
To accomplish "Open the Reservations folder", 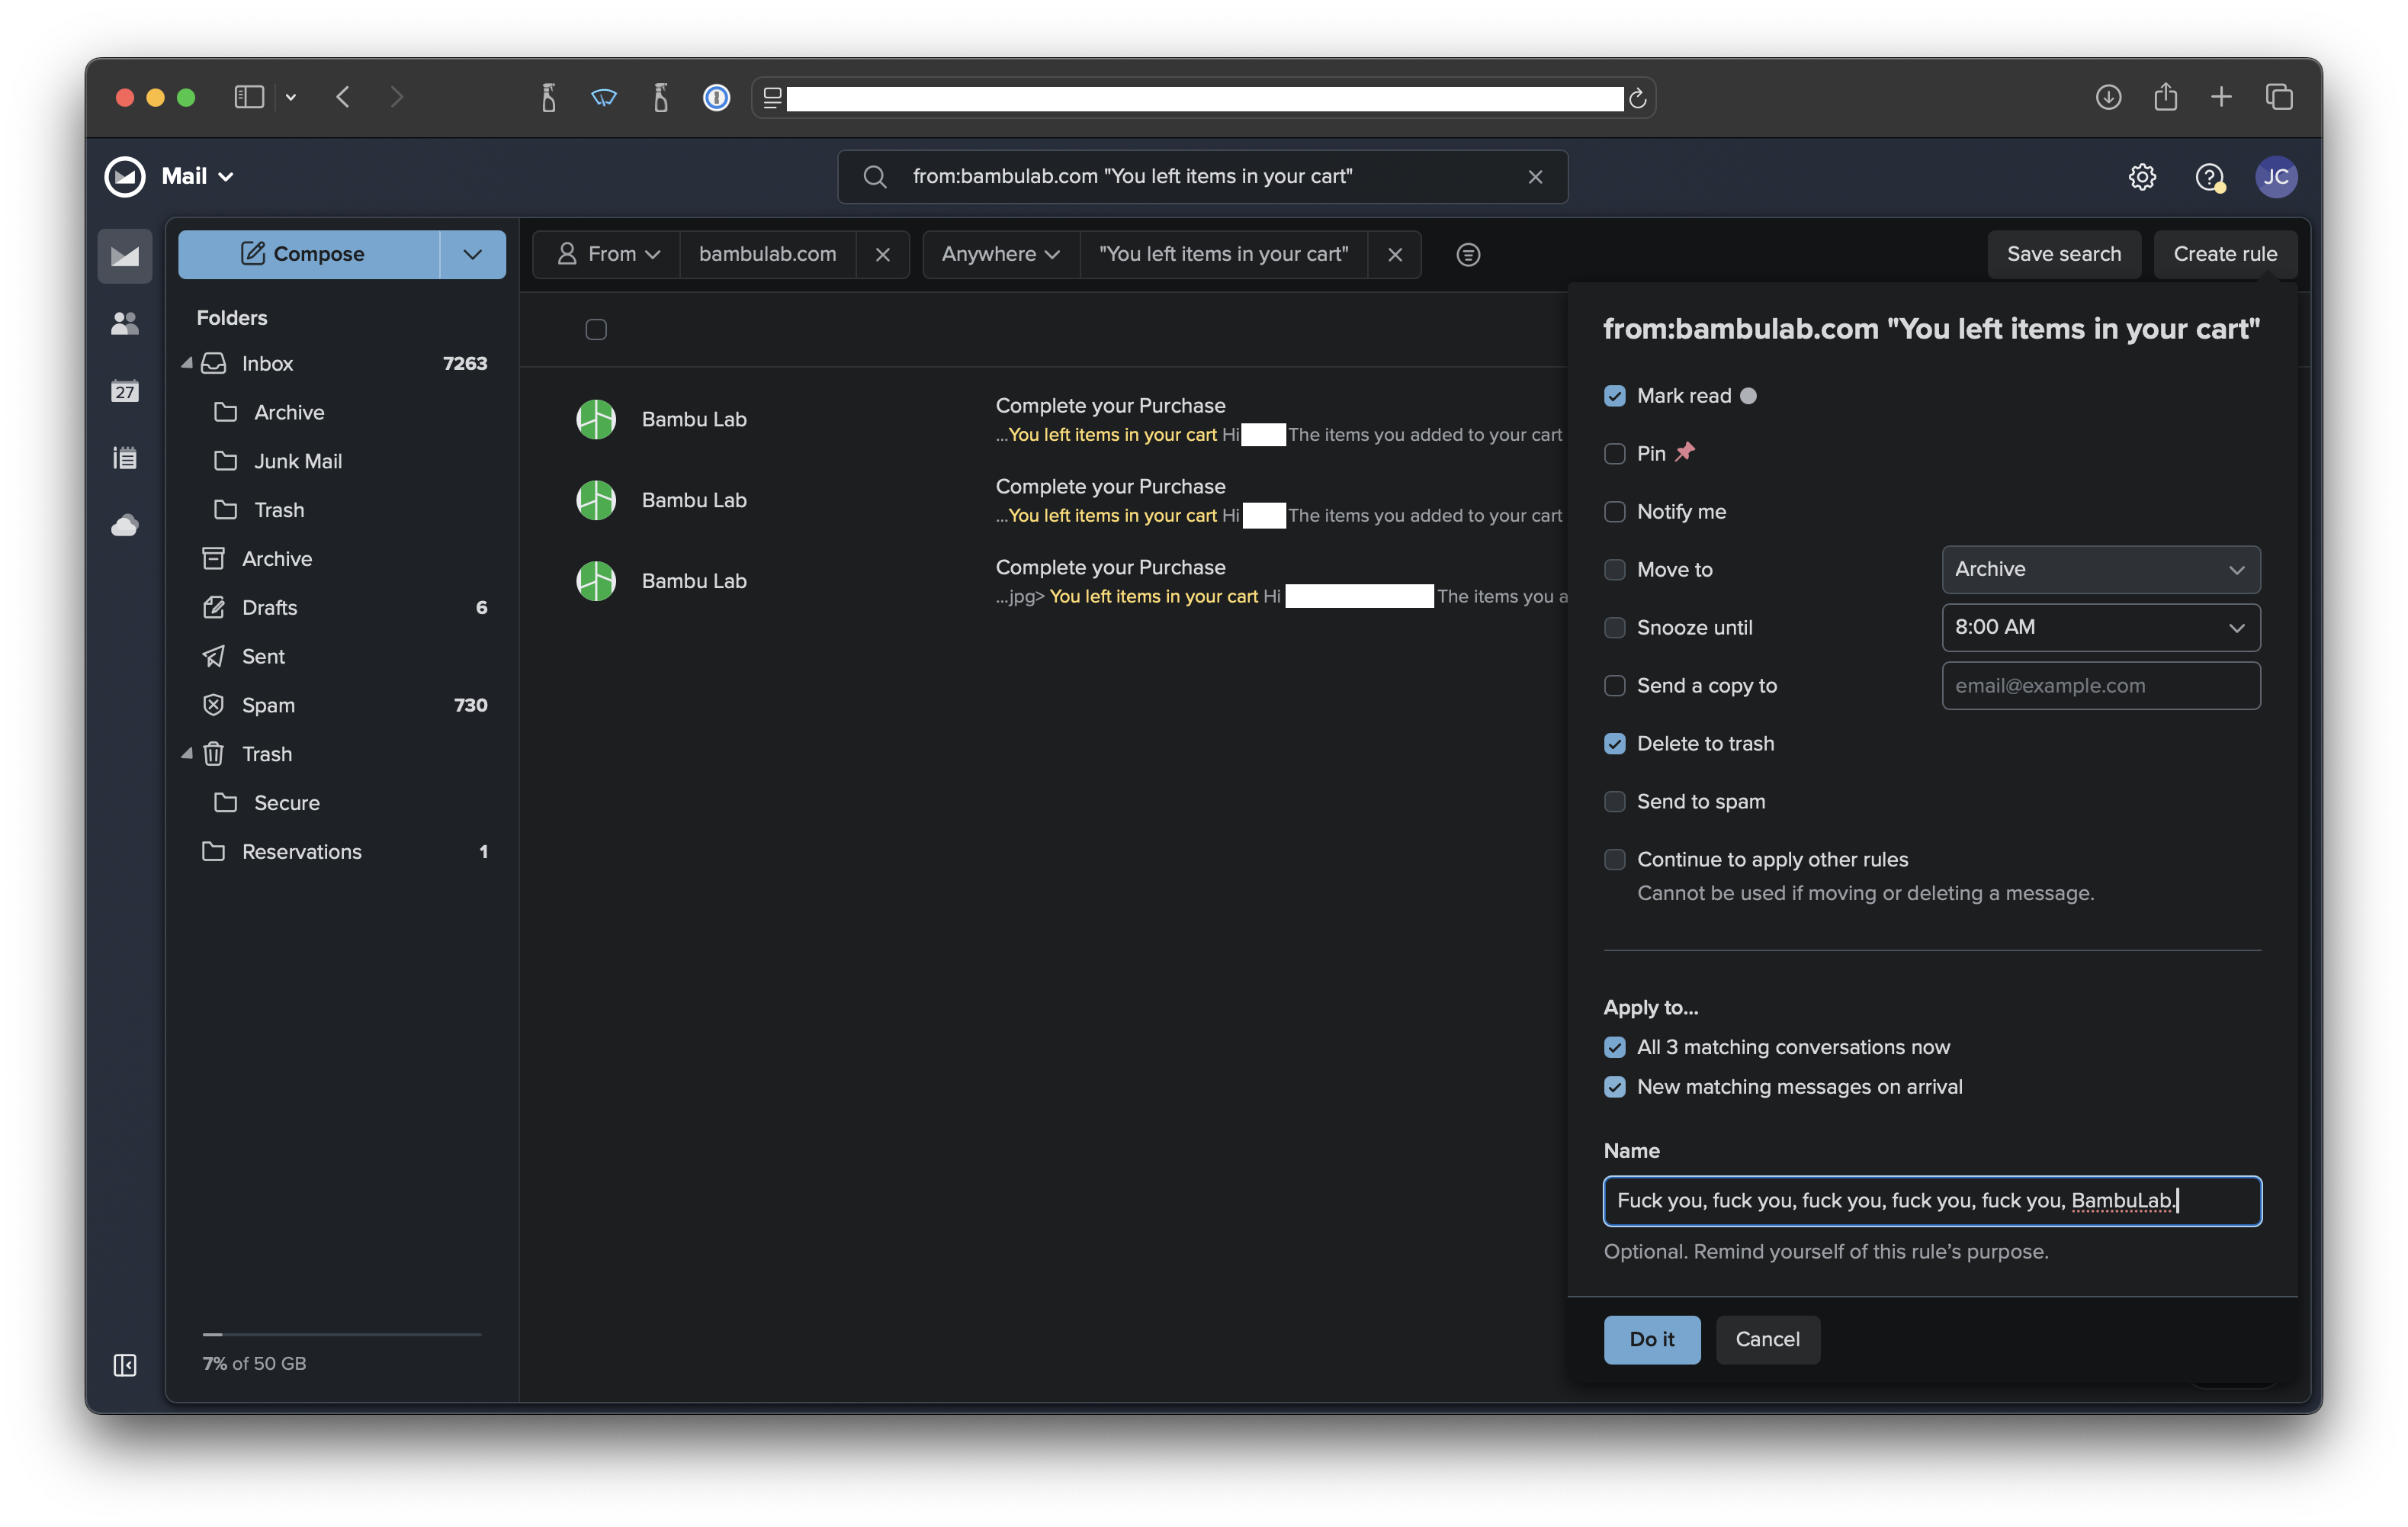I will (x=342, y=852).
